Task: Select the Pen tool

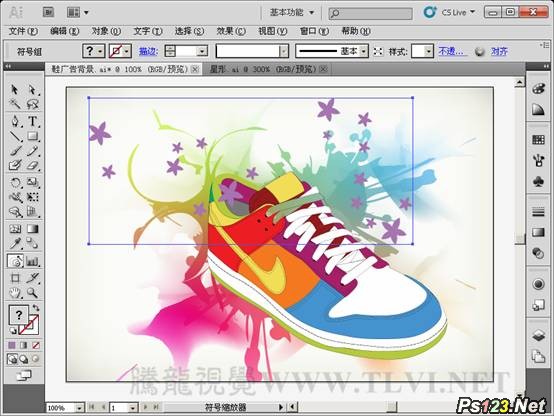Action: tap(14, 121)
